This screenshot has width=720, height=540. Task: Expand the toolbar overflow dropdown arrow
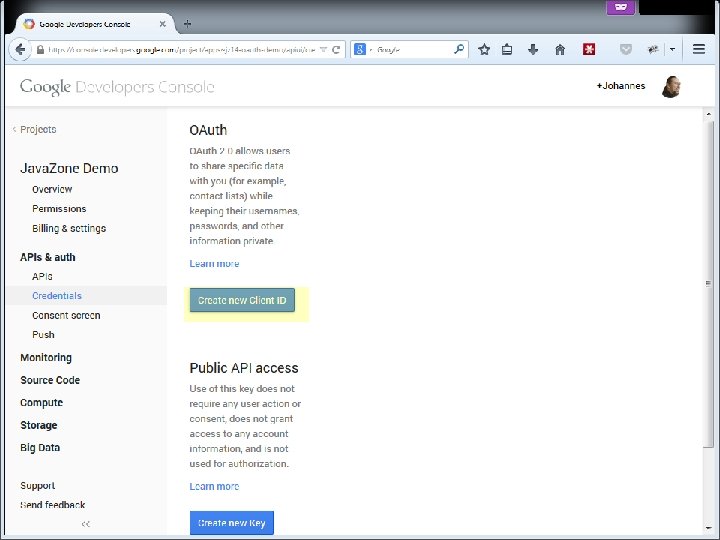[x=672, y=49]
